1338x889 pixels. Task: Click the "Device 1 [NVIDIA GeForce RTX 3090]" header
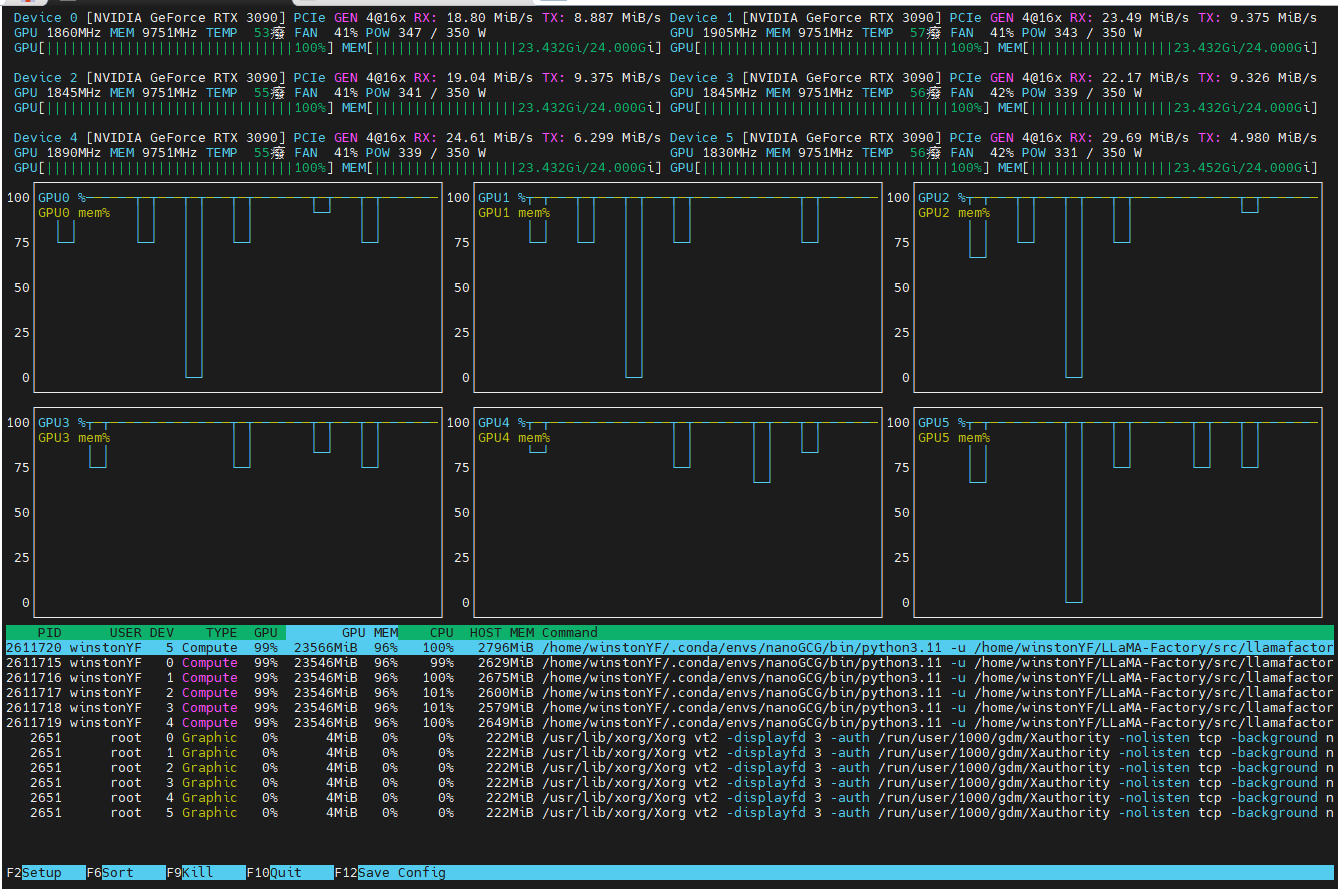click(806, 18)
